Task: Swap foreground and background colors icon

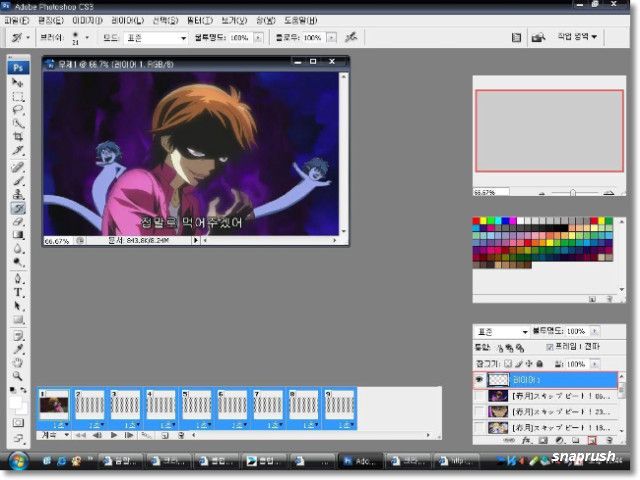Action: point(24,390)
